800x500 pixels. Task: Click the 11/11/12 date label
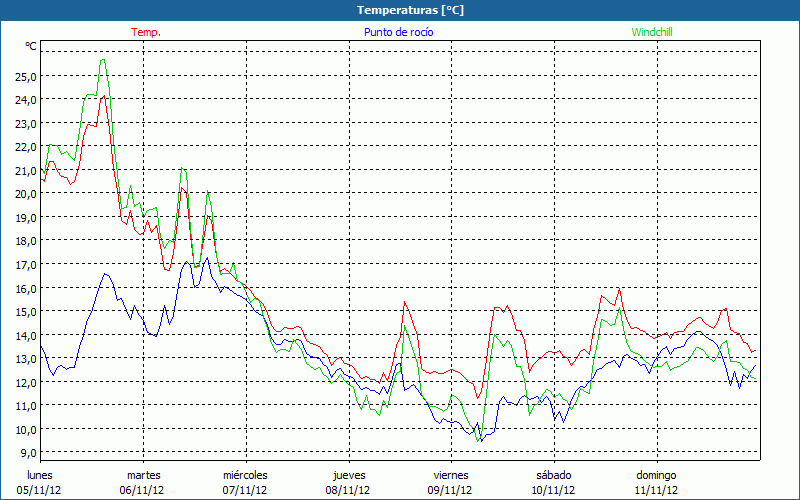point(656,490)
